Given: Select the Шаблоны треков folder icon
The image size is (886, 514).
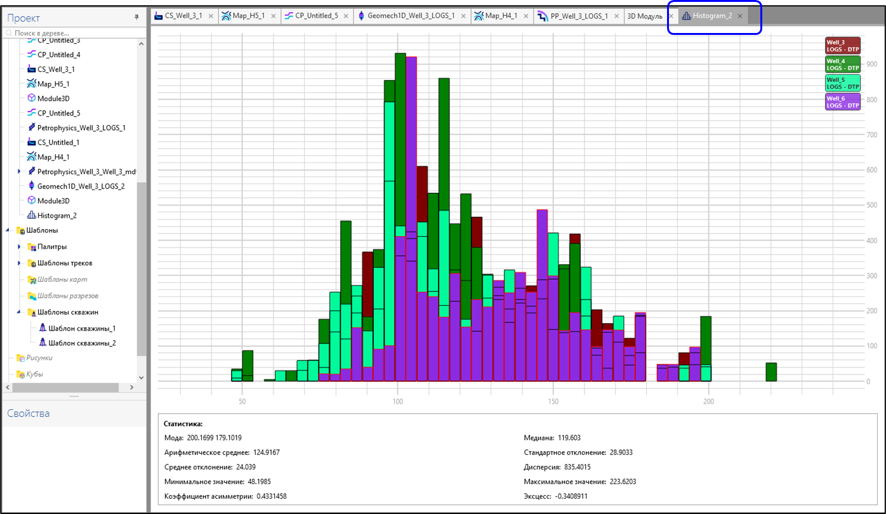Looking at the screenshot, I should pos(32,263).
